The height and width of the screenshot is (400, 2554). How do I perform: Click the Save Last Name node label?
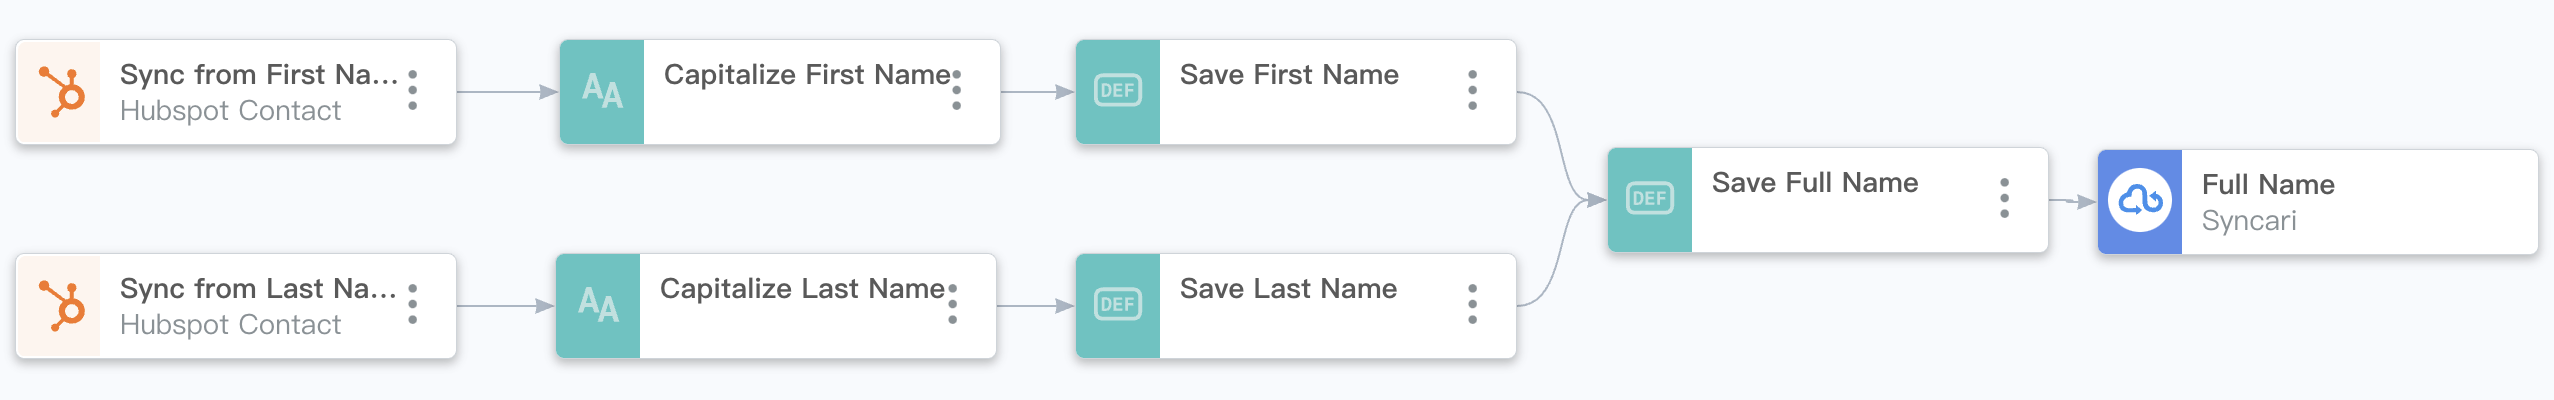(1288, 289)
